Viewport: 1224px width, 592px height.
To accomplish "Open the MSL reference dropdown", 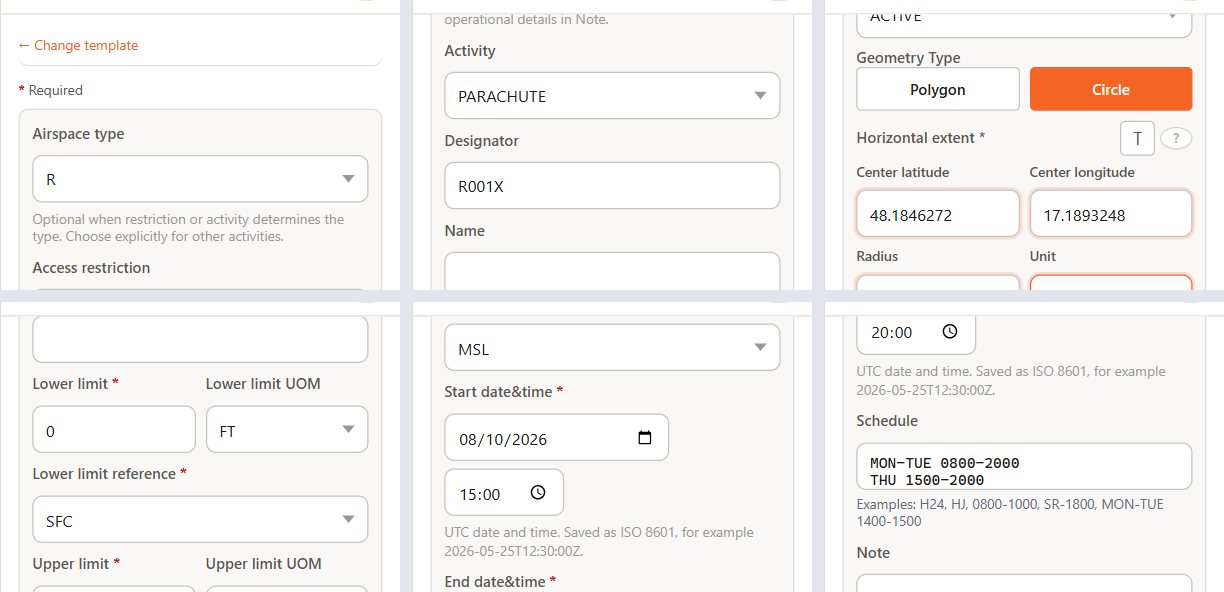I will pos(612,347).
